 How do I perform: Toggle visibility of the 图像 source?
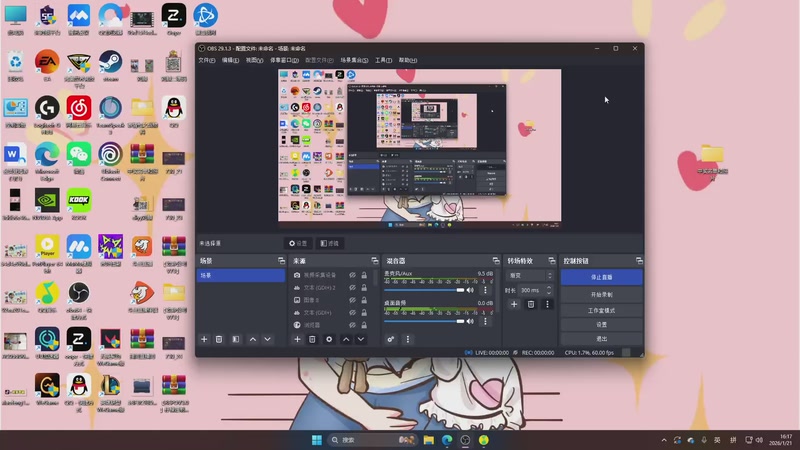click(353, 300)
